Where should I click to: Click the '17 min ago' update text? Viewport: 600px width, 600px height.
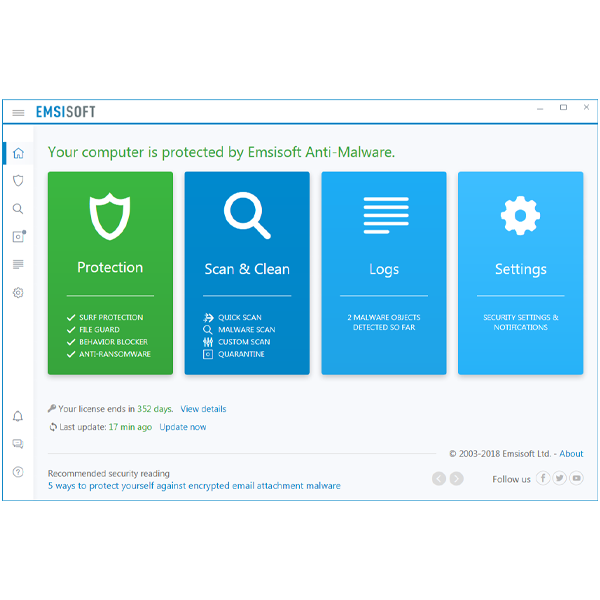tap(130, 427)
